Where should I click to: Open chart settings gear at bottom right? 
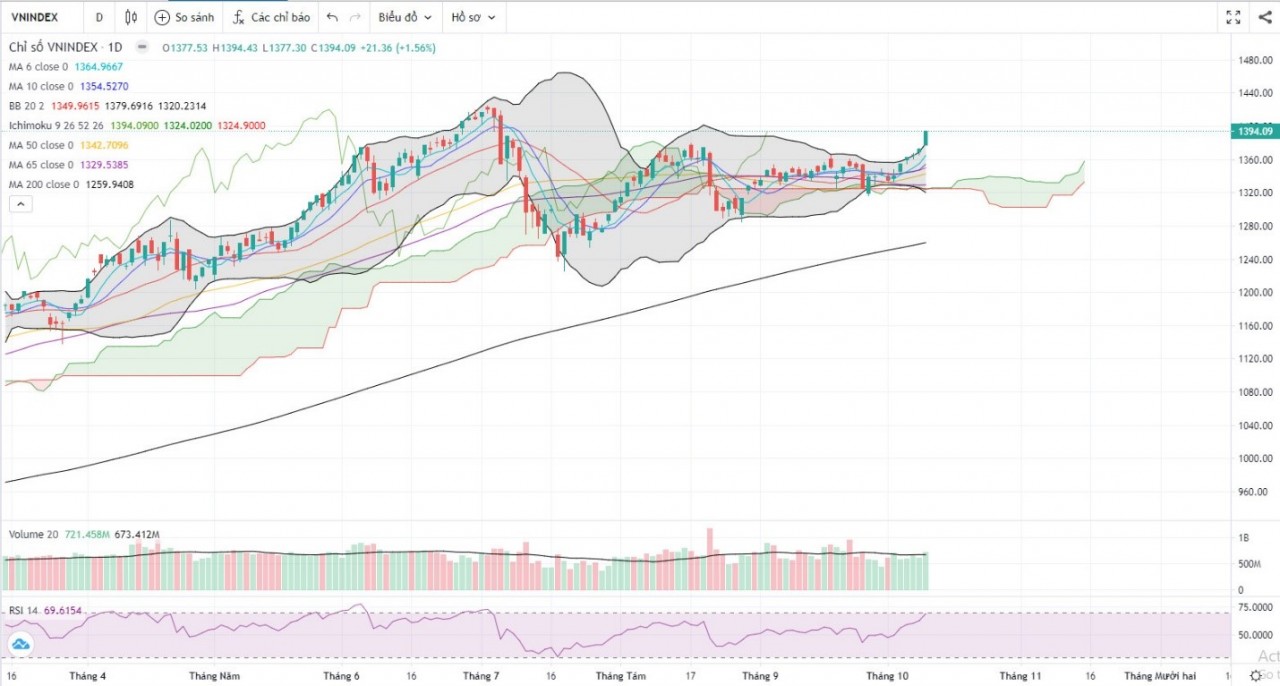coord(1255,677)
